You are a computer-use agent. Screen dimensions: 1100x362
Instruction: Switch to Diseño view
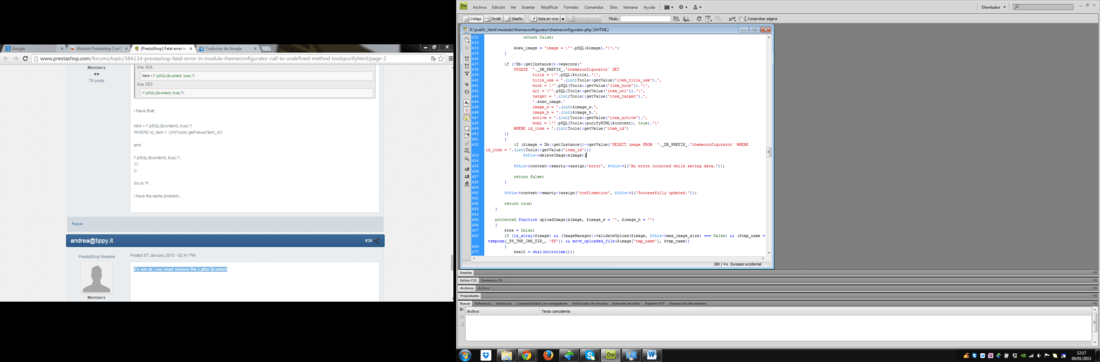point(514,19)
